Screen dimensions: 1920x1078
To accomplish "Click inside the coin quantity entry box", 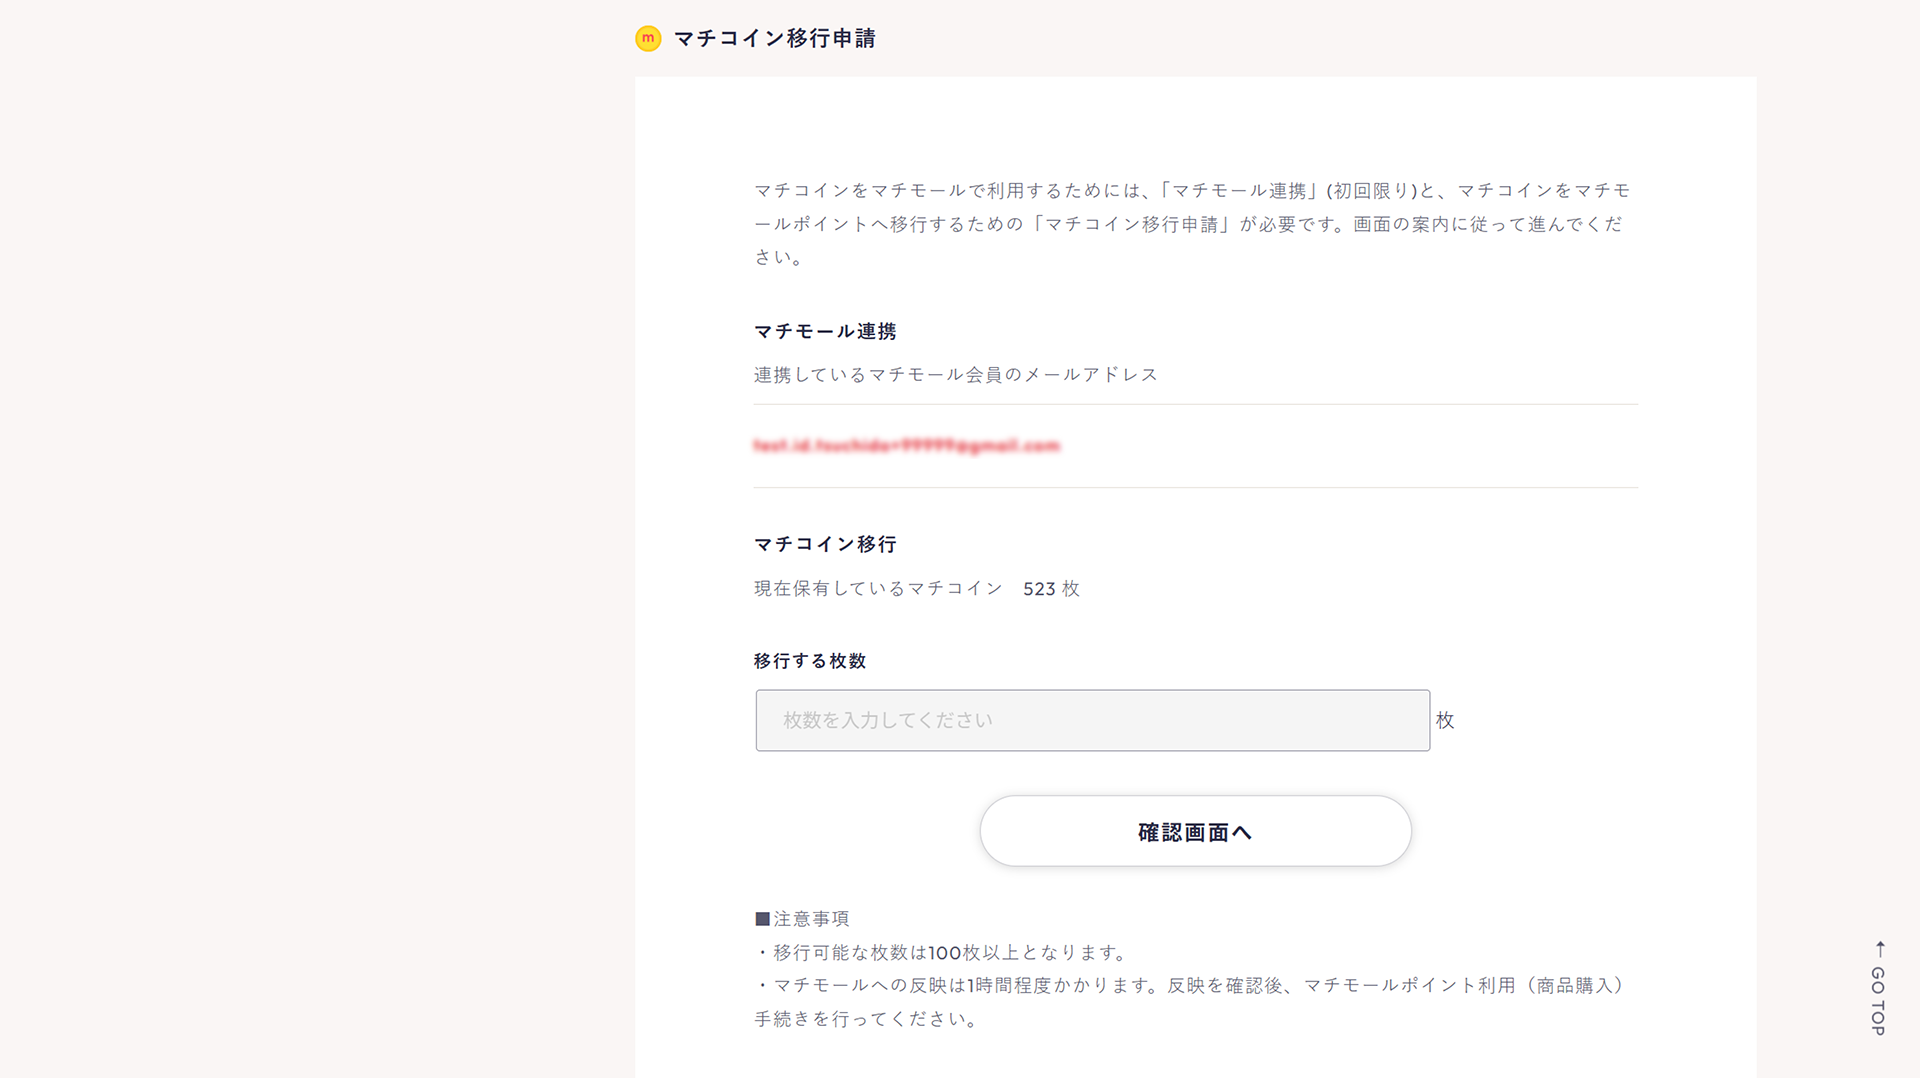I will [1092, 720].
